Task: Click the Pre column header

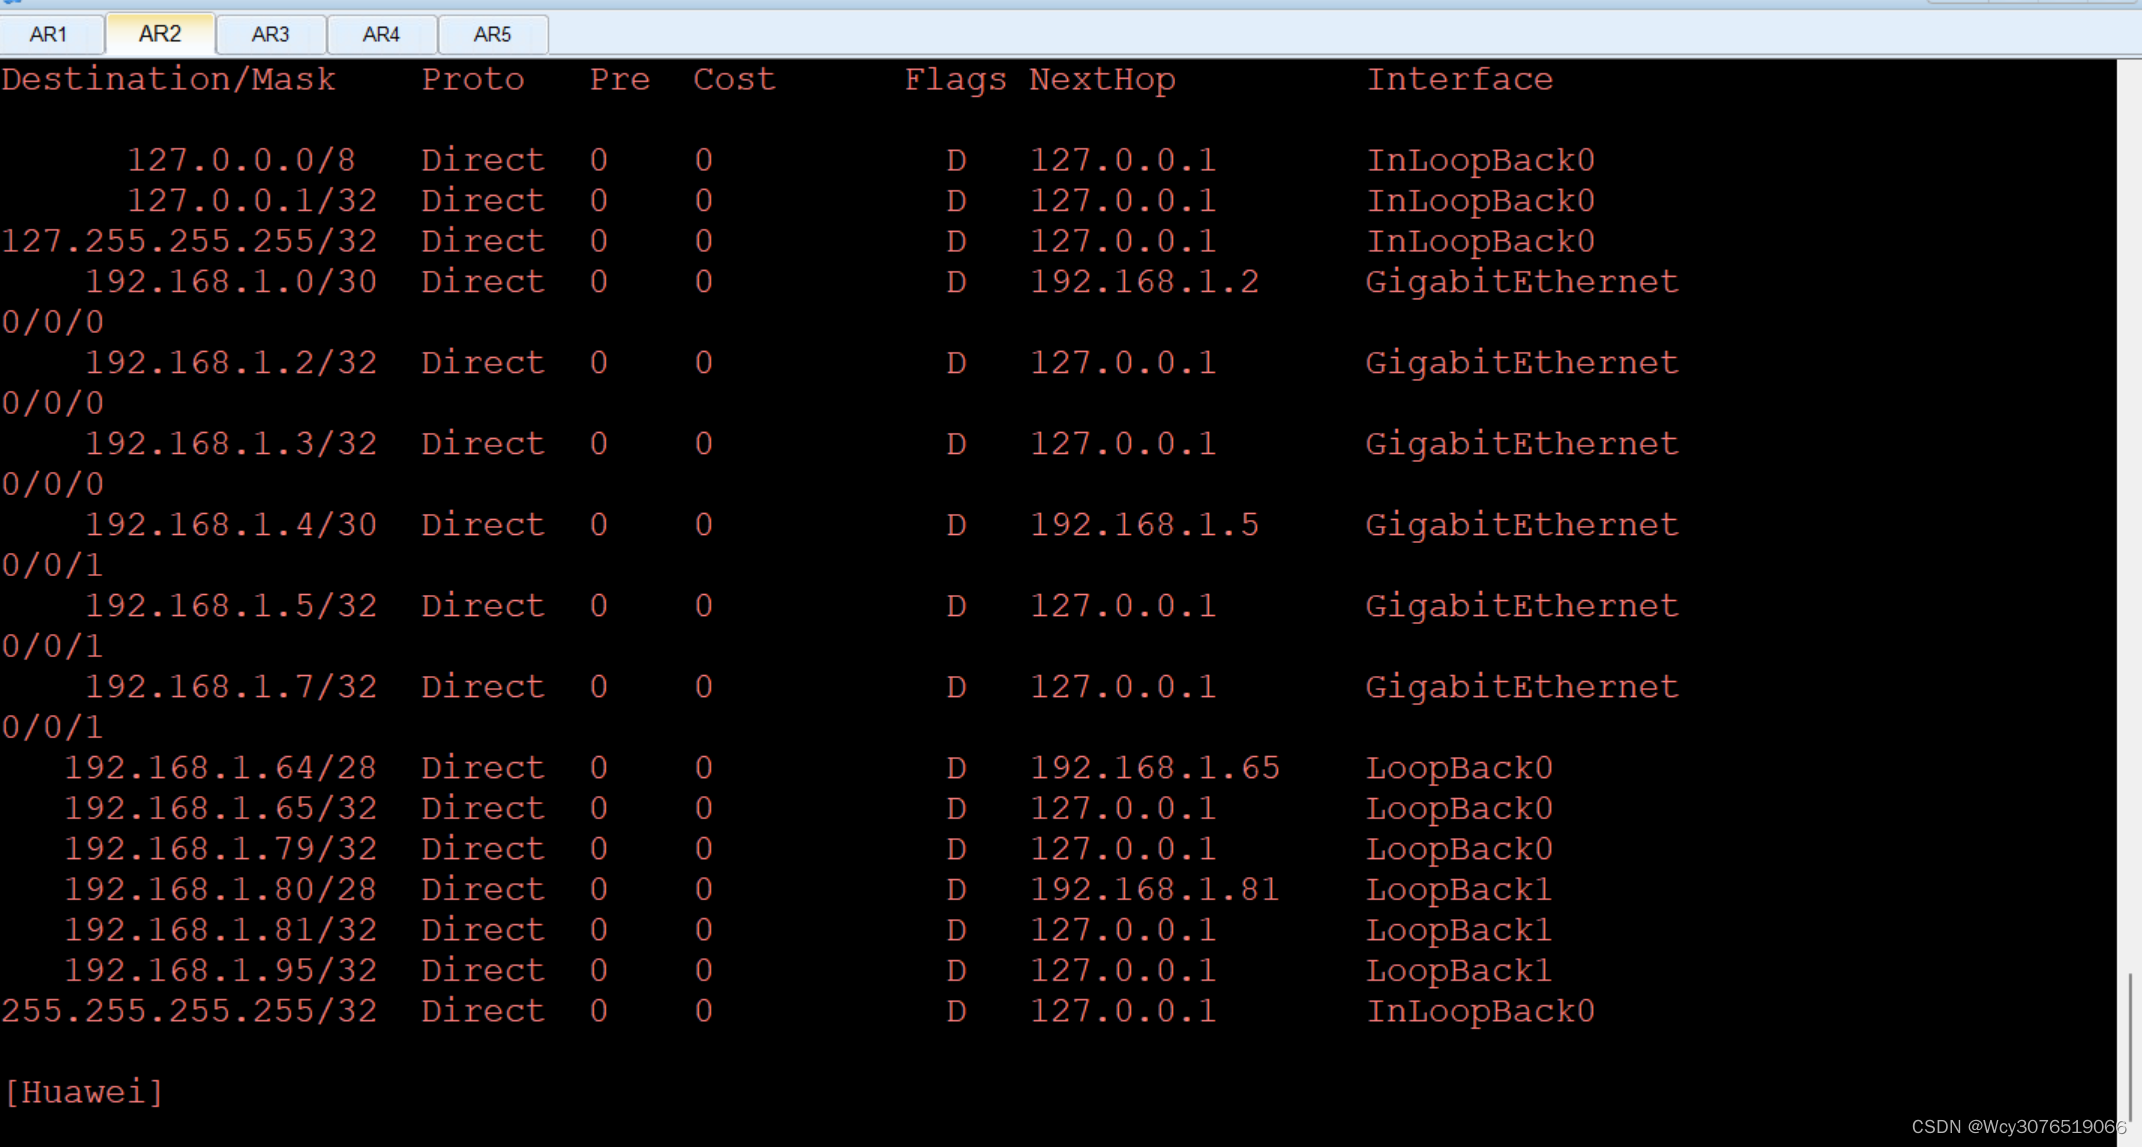Action: pyautogui.click(x=620, y=79)
